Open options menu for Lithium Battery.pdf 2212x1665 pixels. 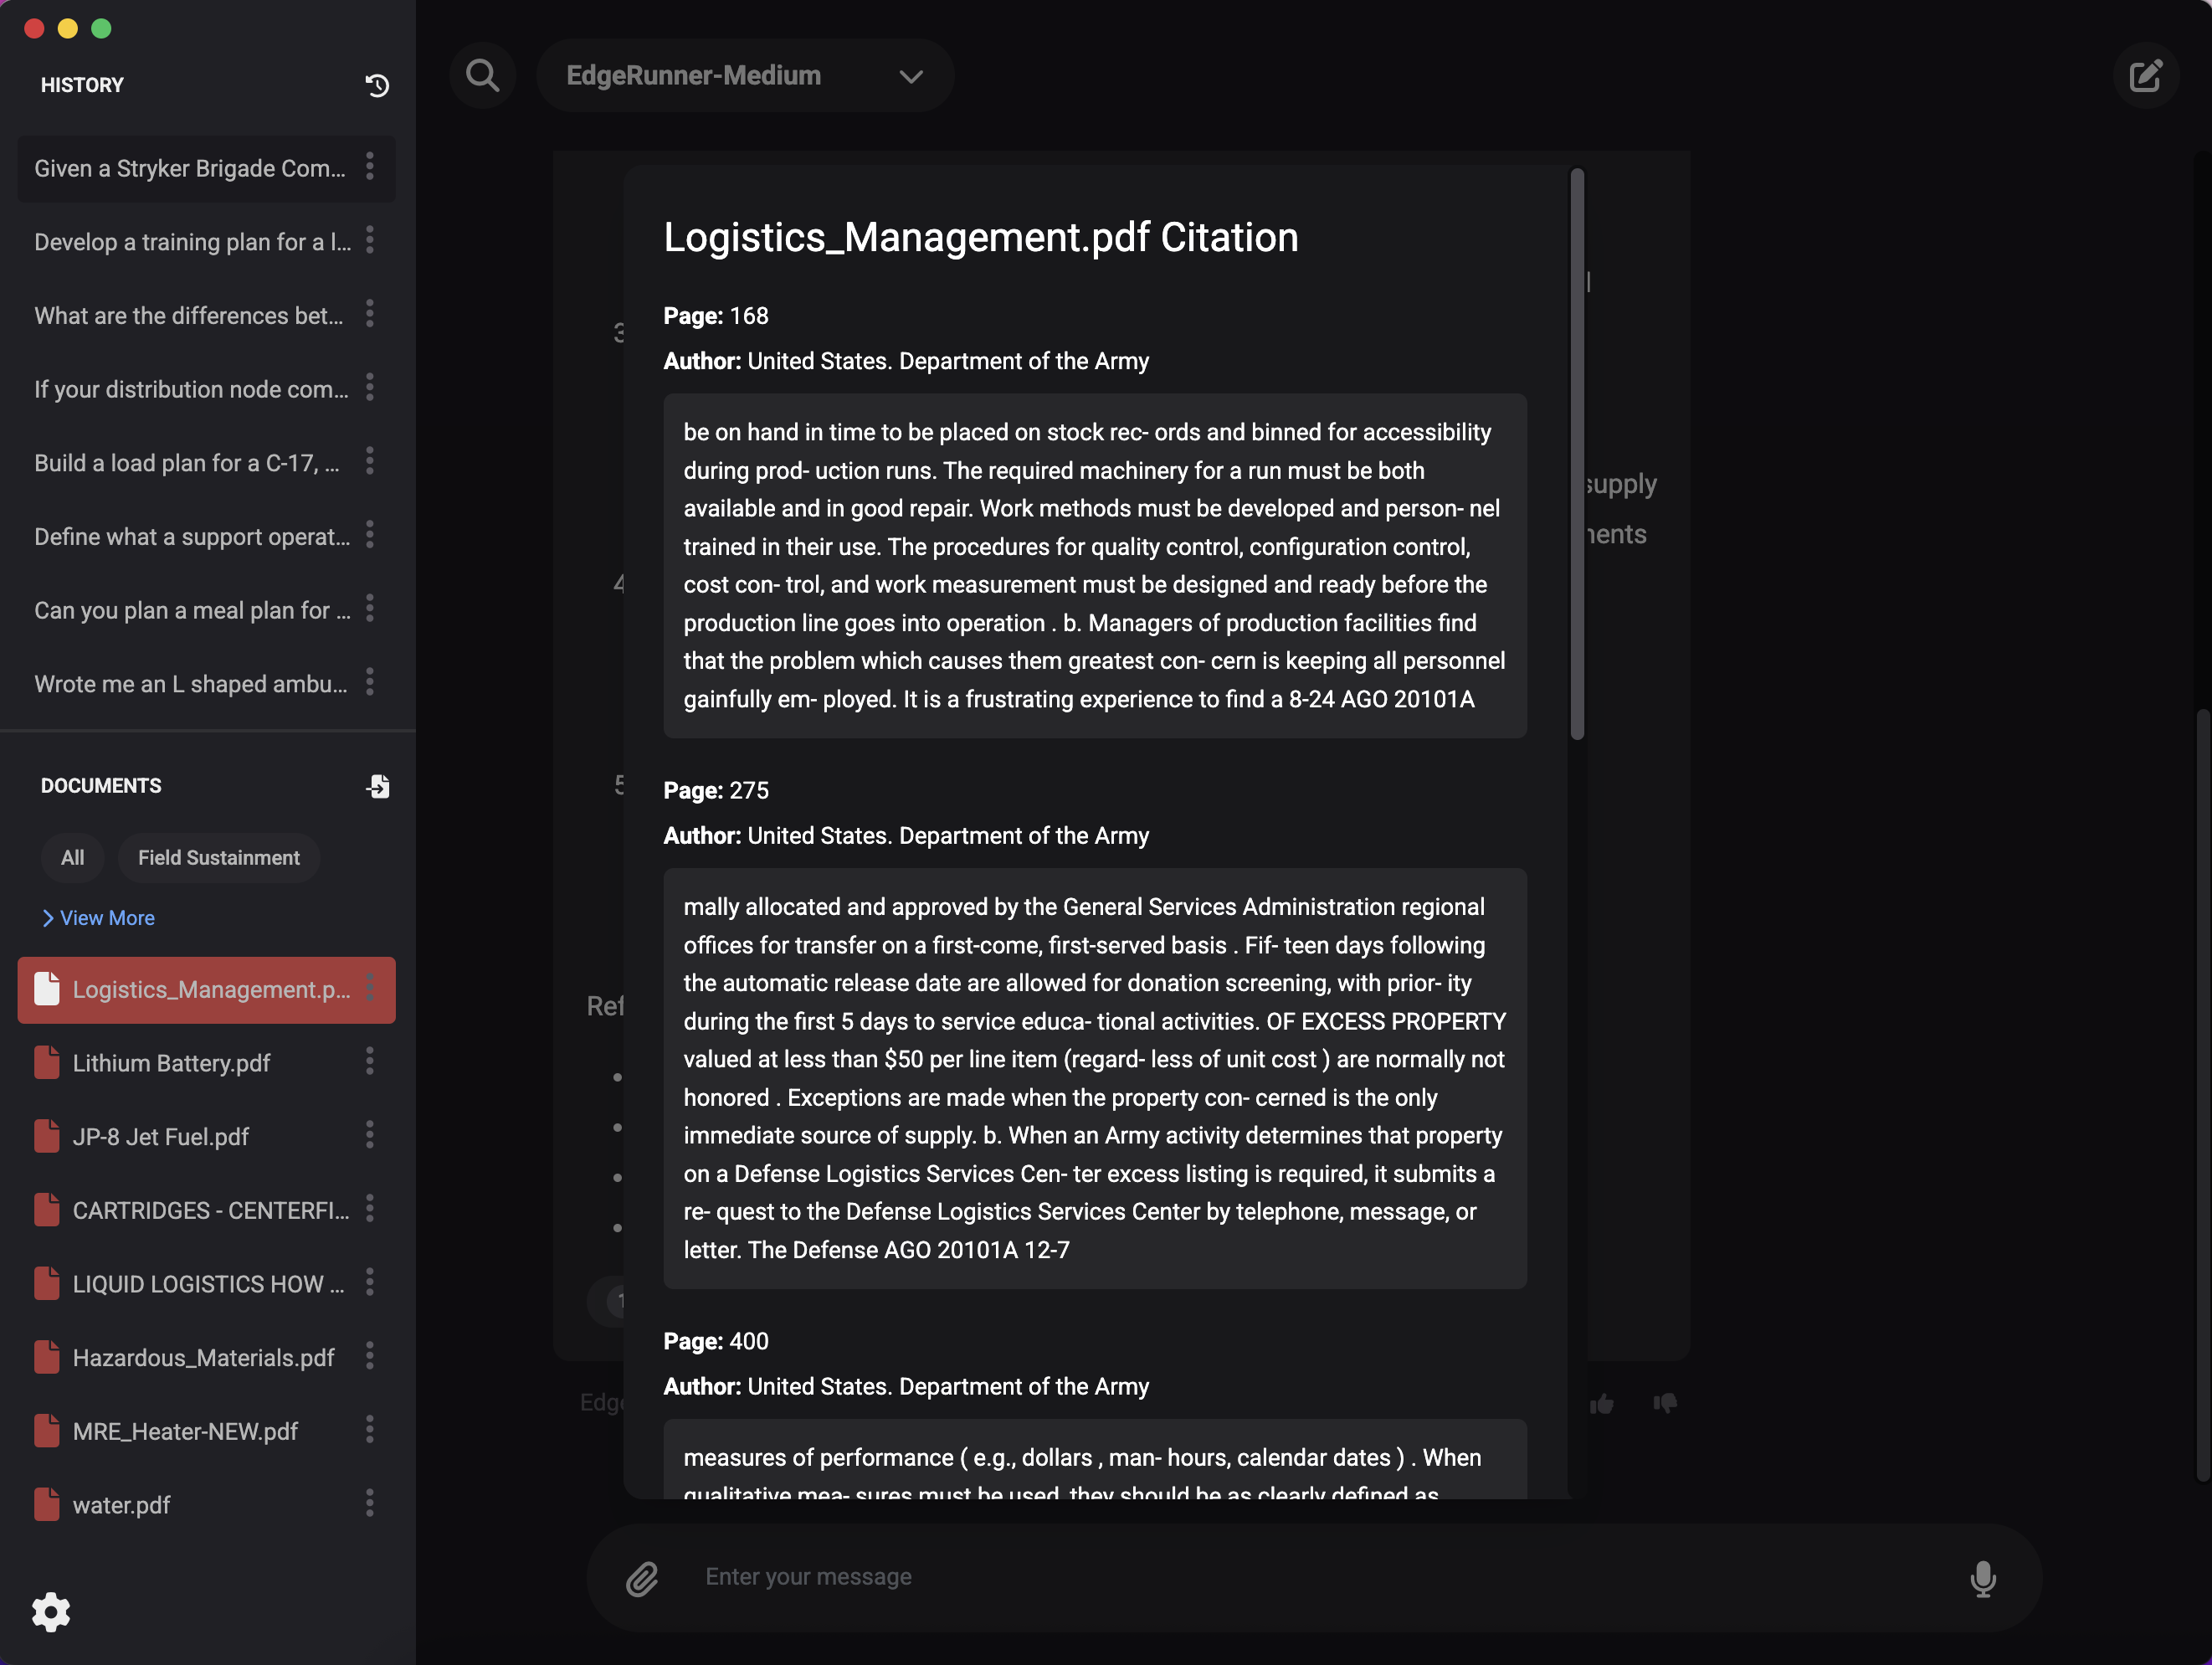click(x=370, y=1062)
